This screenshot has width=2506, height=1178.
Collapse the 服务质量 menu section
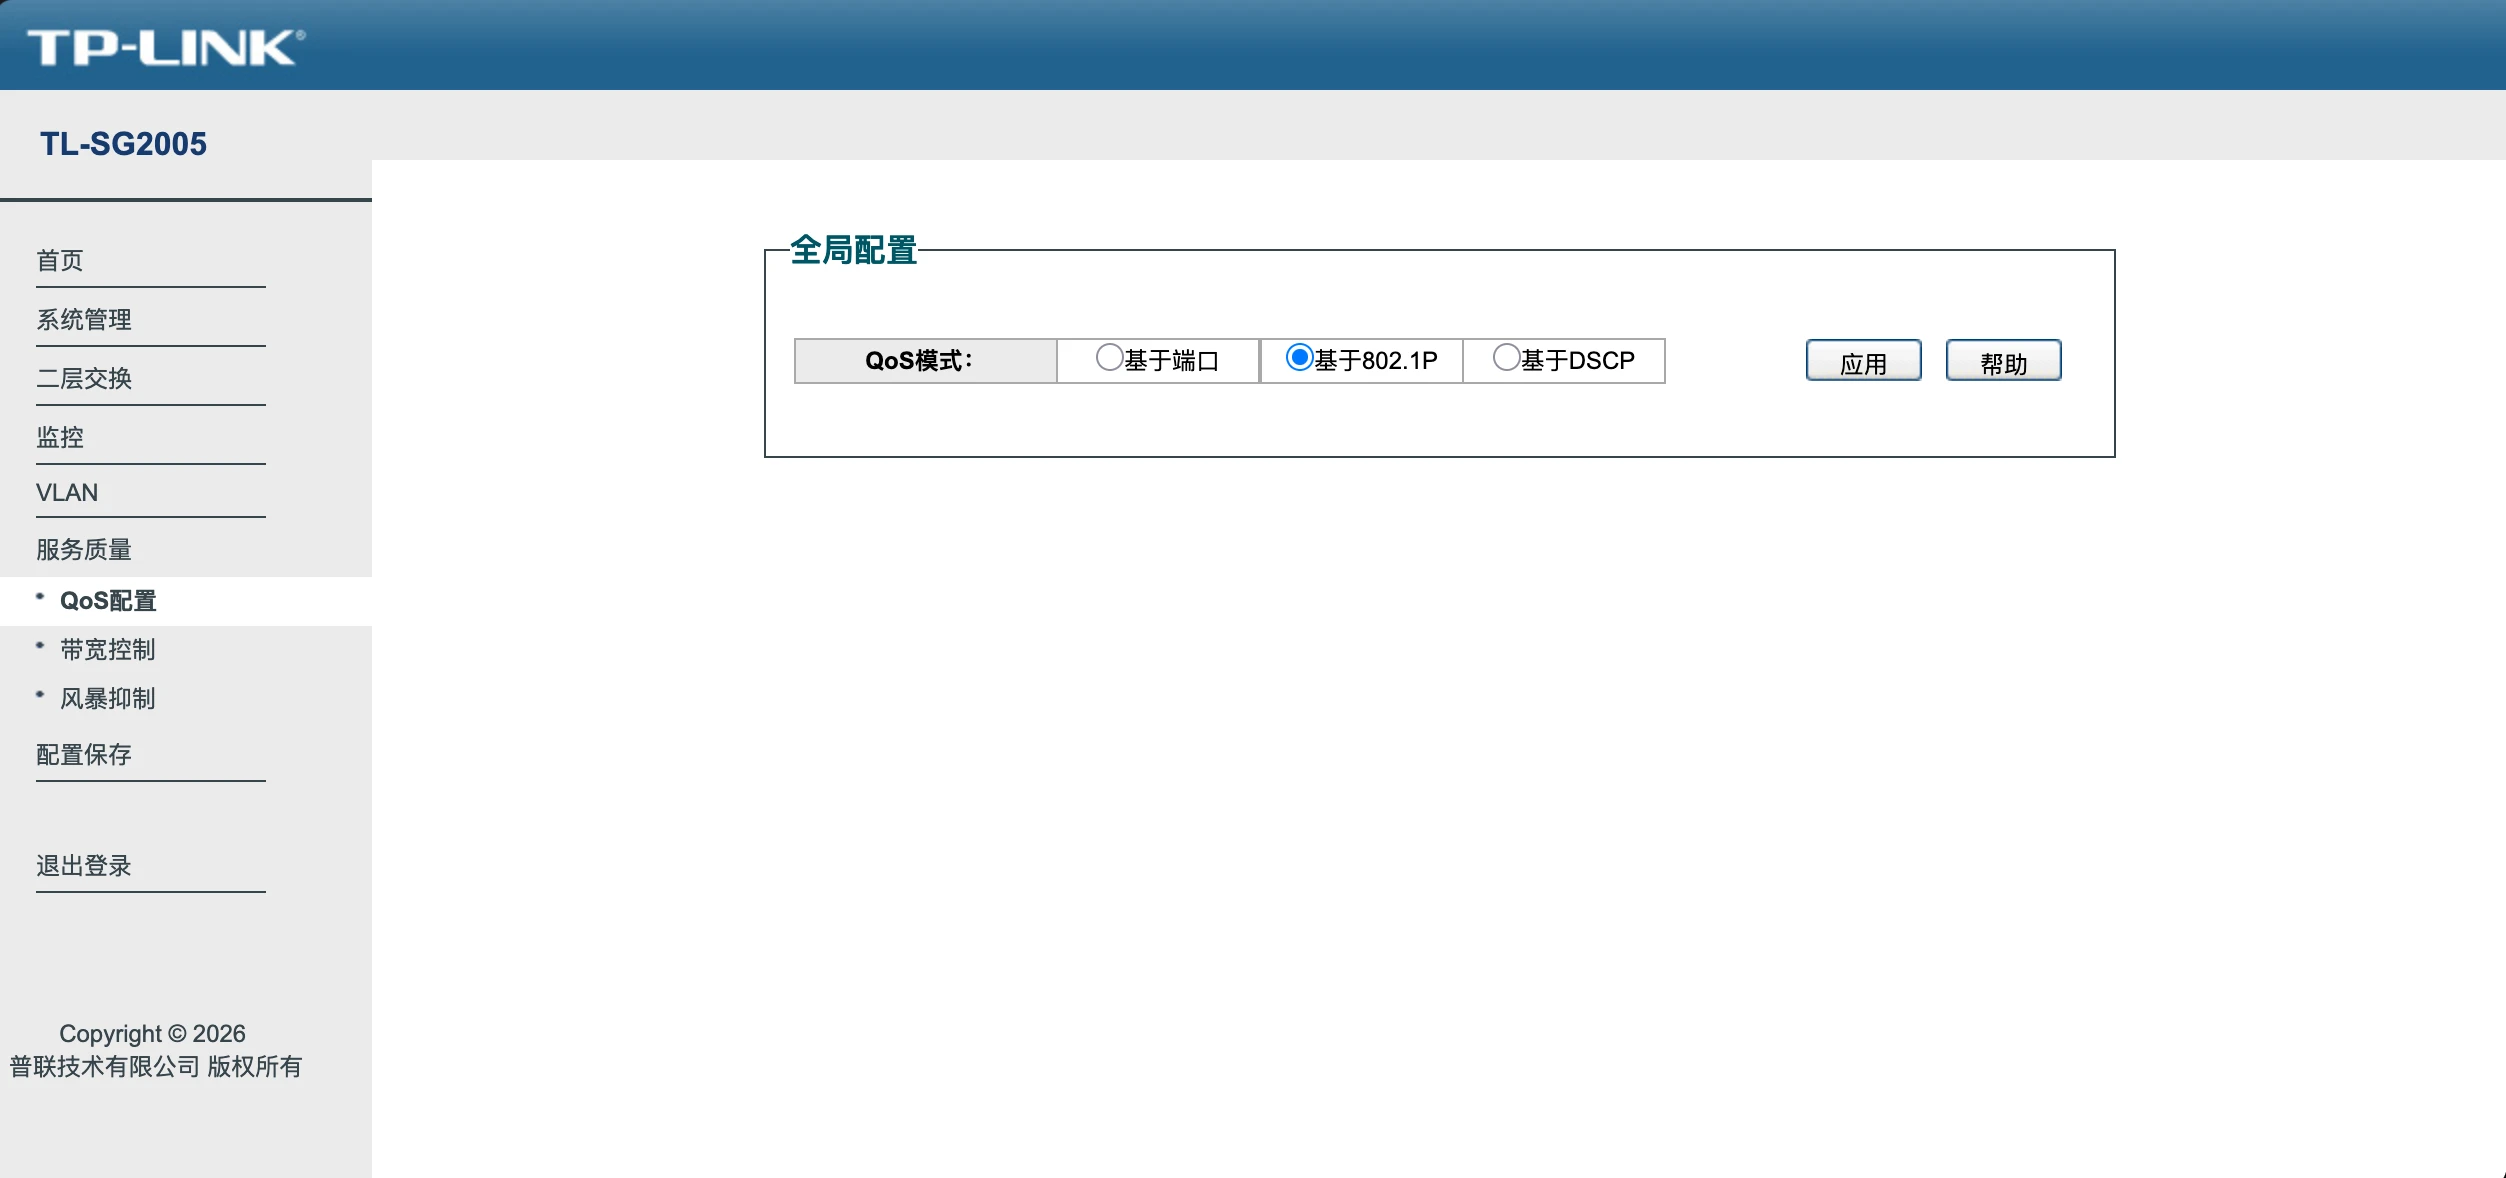click(84, 550)
